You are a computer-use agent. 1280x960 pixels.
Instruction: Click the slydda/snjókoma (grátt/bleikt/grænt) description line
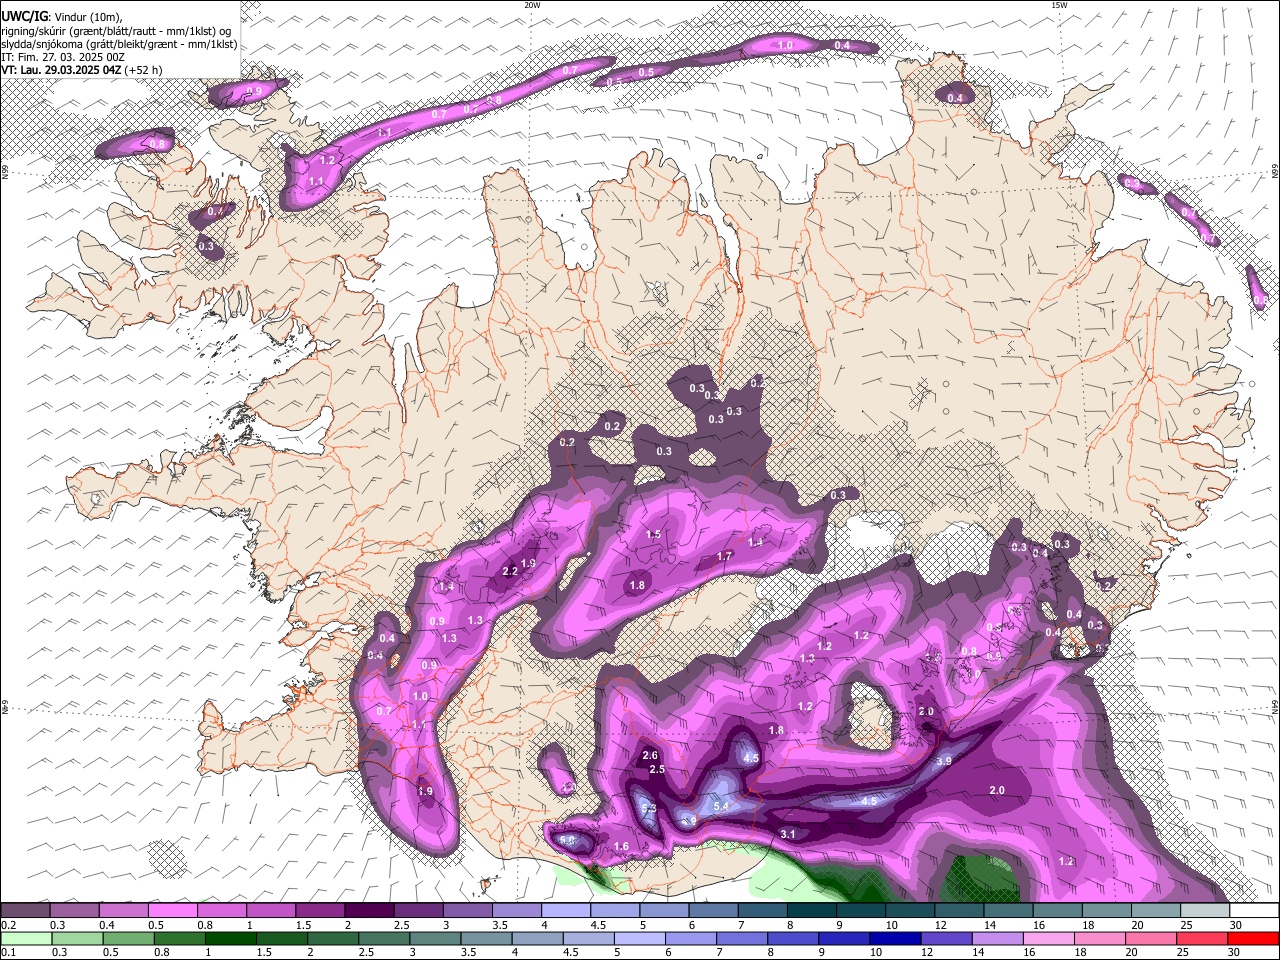tap(119, 44)
